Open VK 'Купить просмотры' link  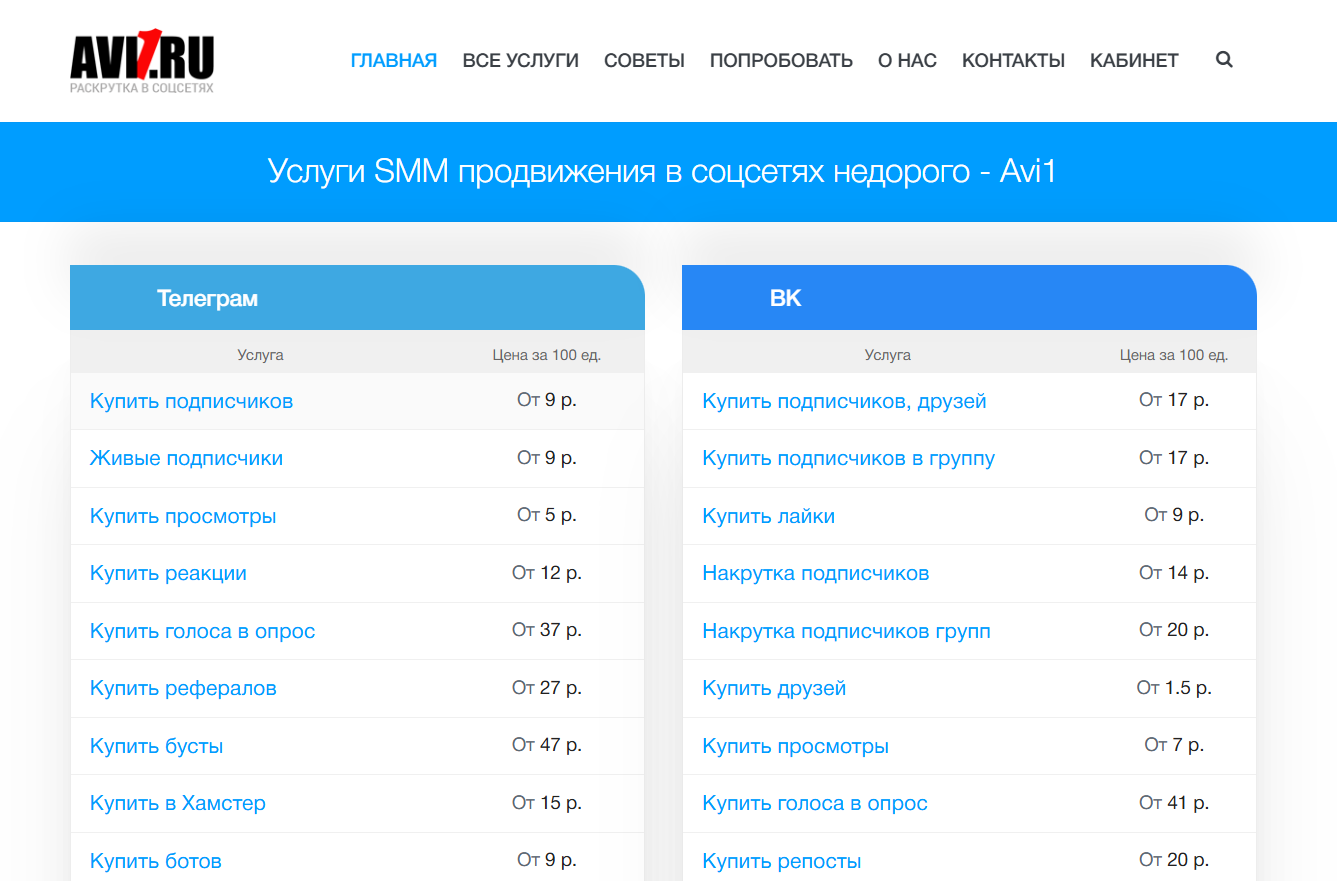[x=795, y=746]
